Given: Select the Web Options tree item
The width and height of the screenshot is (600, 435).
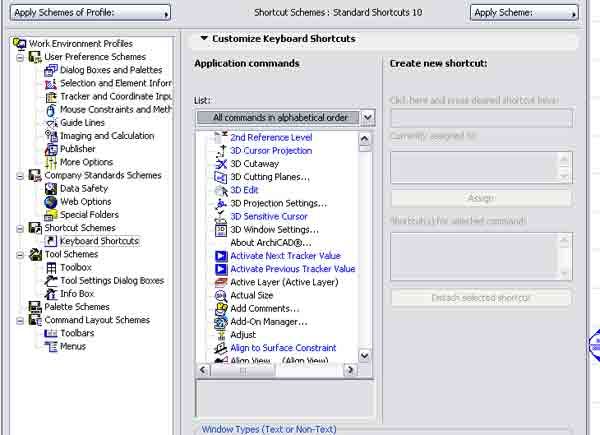Looking at the screenshot, I should click(86, 202).
